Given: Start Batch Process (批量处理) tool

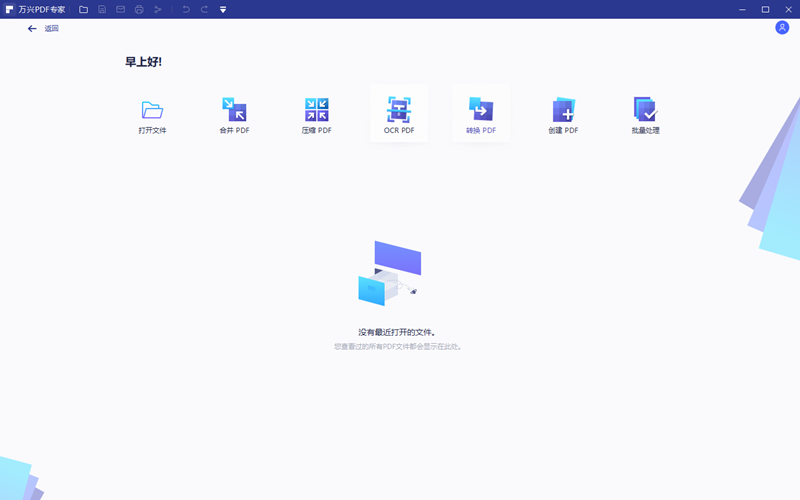Looking at the screenshot, I should pyautogui.click(x=645, y=111).
